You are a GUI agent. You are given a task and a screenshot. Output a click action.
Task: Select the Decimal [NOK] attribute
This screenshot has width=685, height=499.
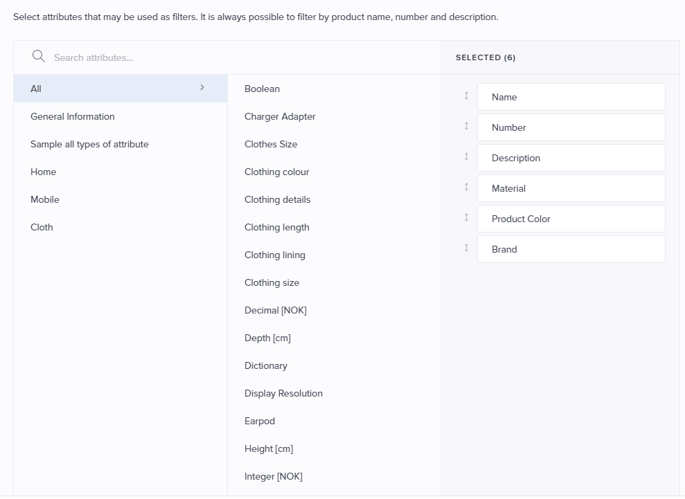click(x=275, y=310)
